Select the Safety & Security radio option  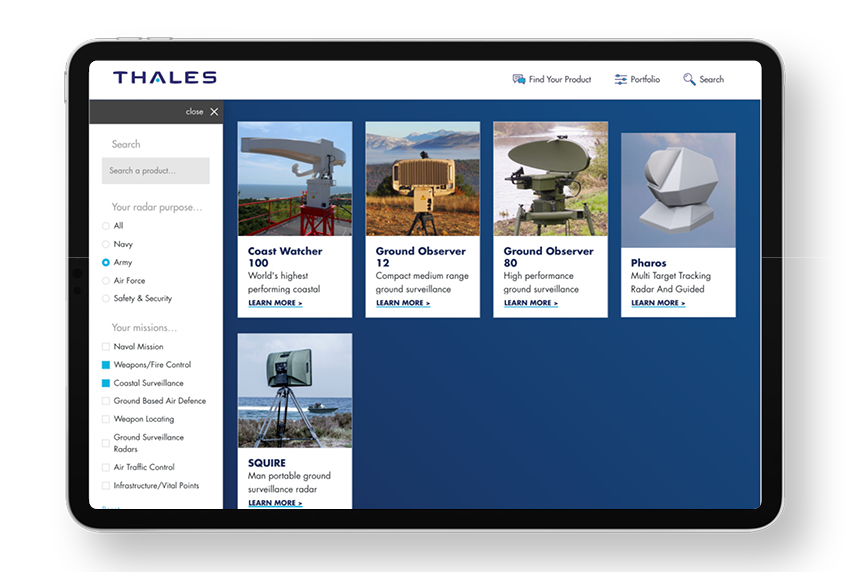point(106,298)
